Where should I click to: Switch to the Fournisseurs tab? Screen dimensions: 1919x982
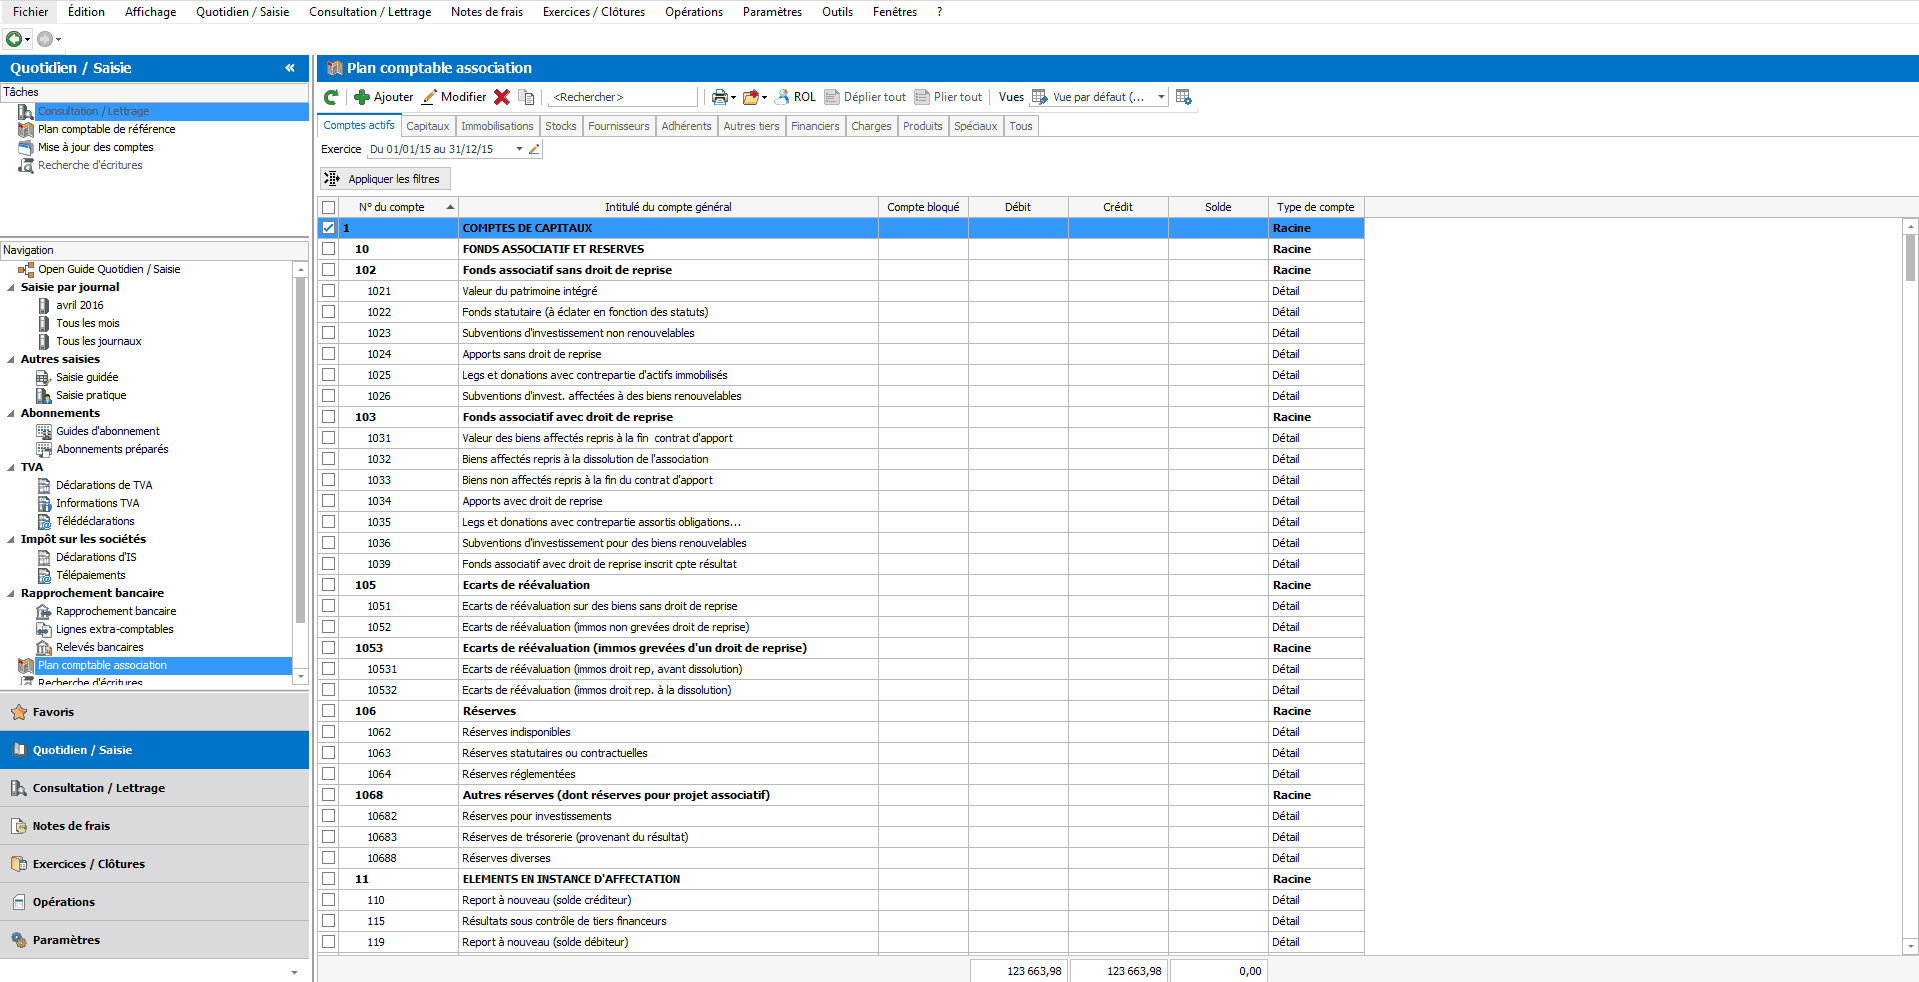[619, 126]
